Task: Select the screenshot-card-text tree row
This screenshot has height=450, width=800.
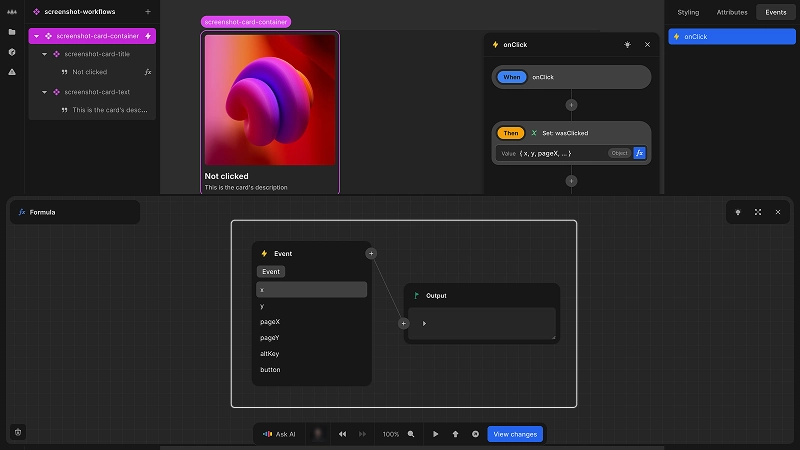Action: [92, 92]
